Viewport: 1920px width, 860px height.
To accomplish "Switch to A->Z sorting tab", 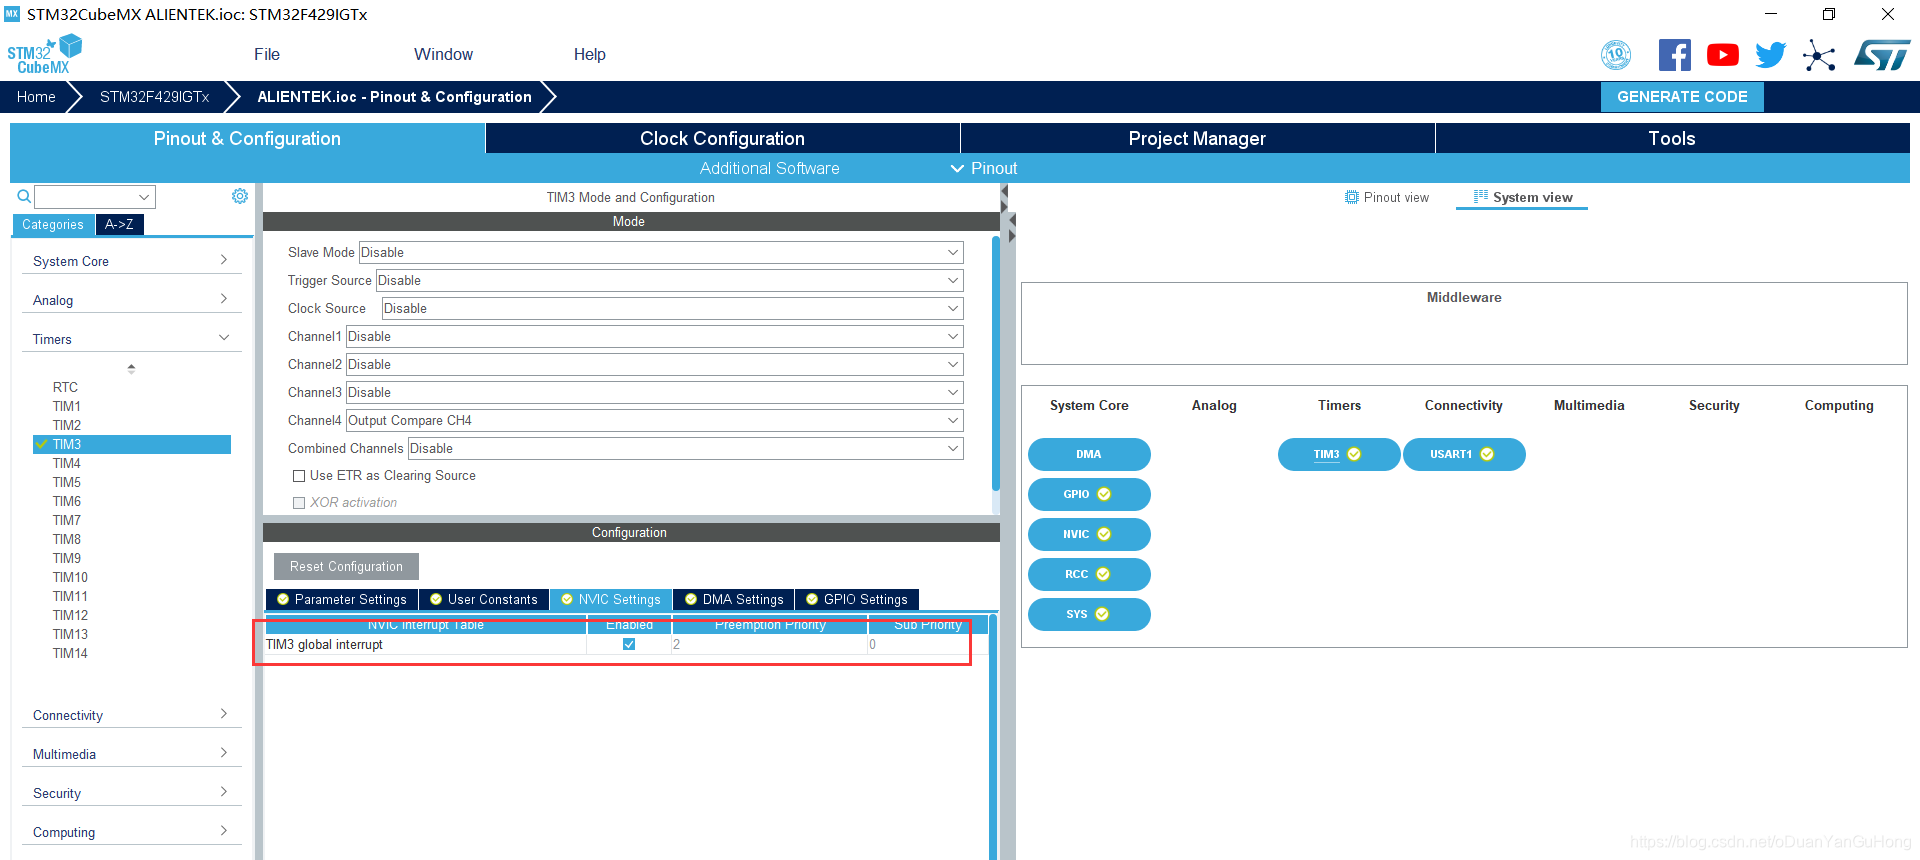I will [x=120, y=224].
